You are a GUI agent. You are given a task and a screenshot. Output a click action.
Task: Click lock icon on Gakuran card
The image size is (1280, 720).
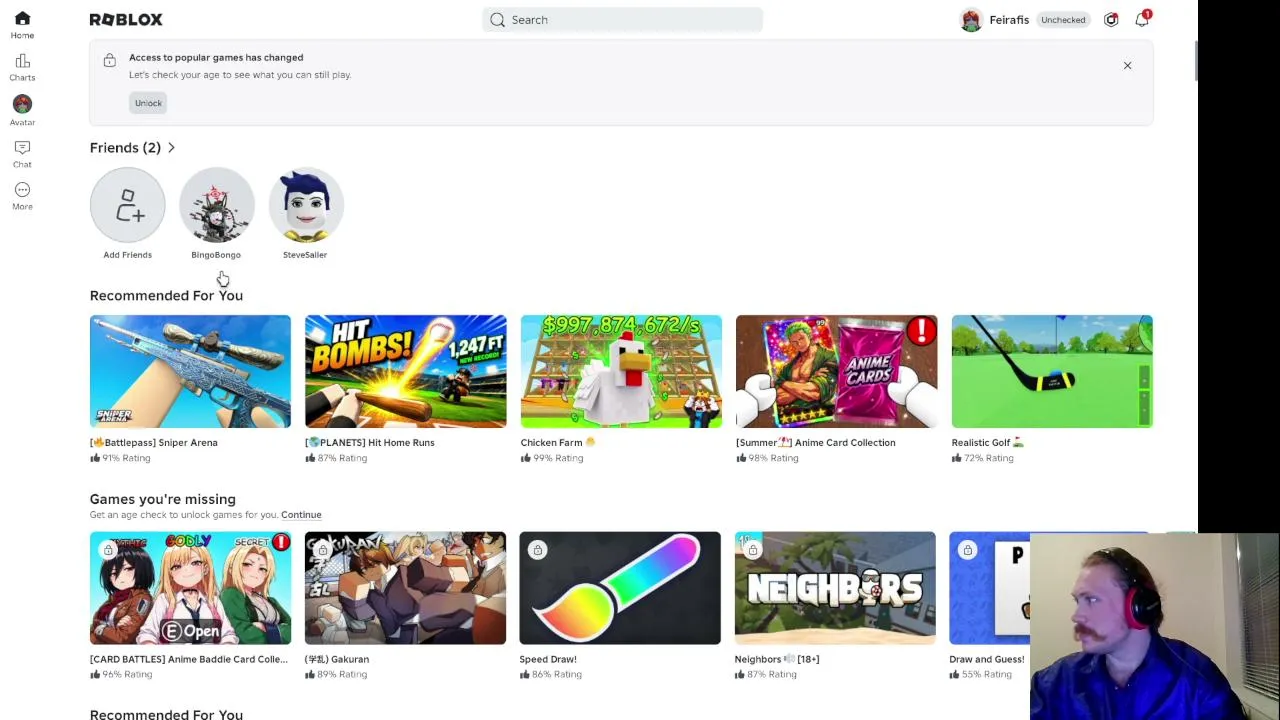[322, 550]
